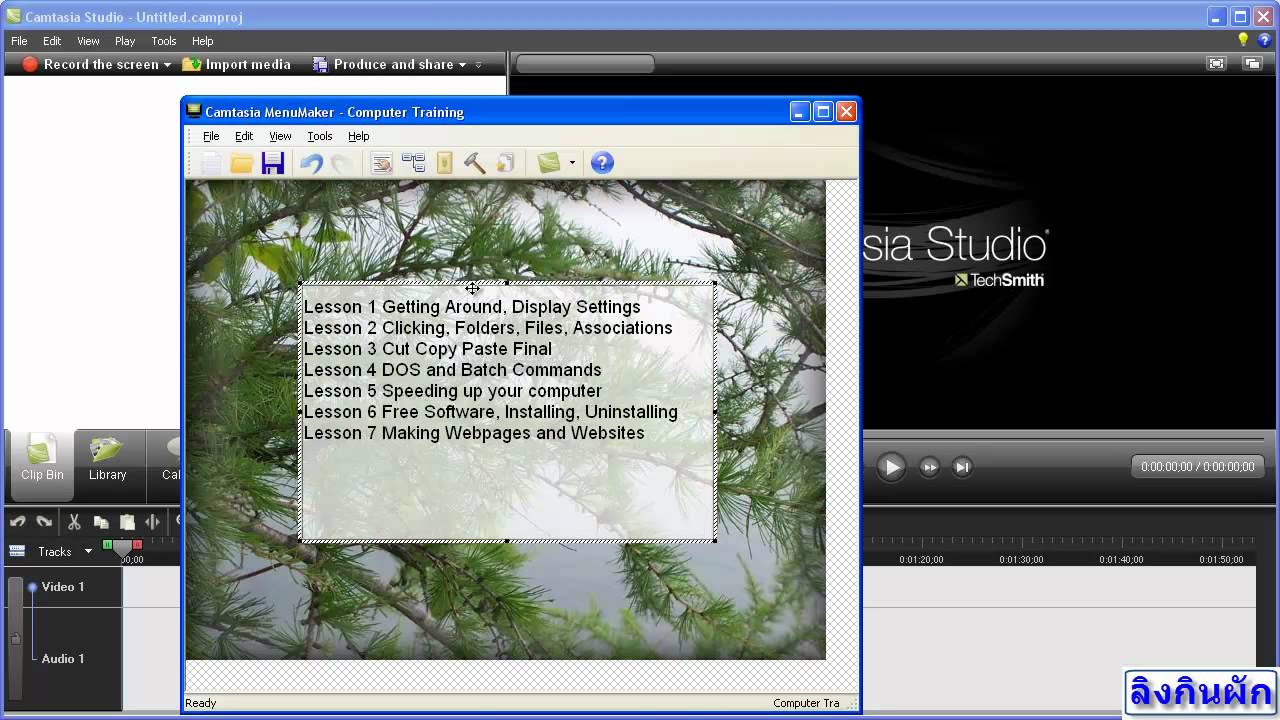Toggle the track lock icon
The width and height of the screenshot is (1280, 720).
click(15, 638)
